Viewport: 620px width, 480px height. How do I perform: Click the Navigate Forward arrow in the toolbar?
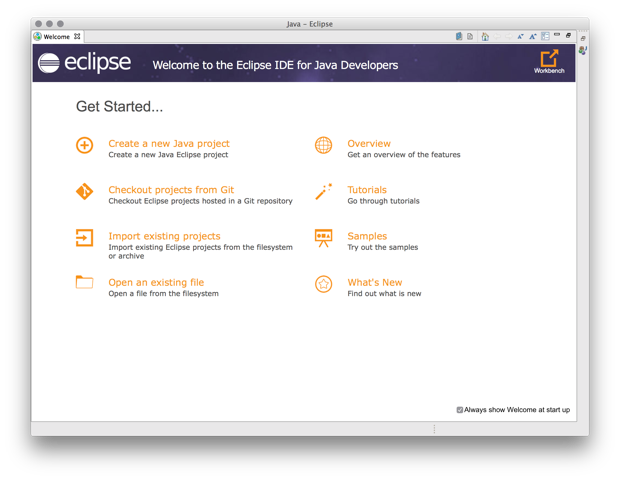pyautogui.click(x=508, y=37)
